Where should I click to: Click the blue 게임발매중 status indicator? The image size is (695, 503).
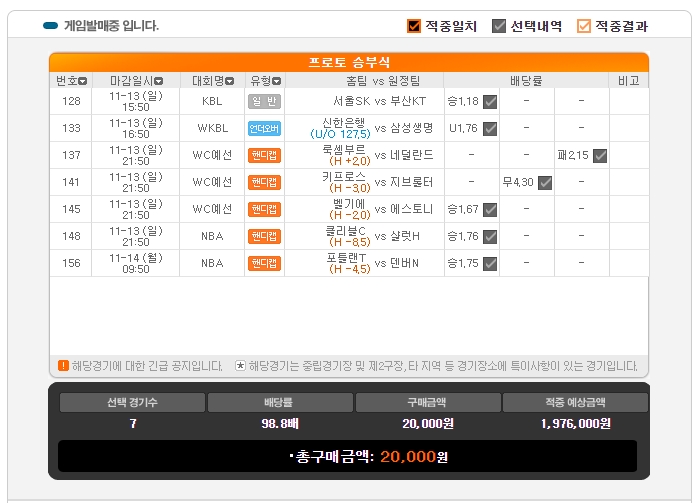pos(51,26)
